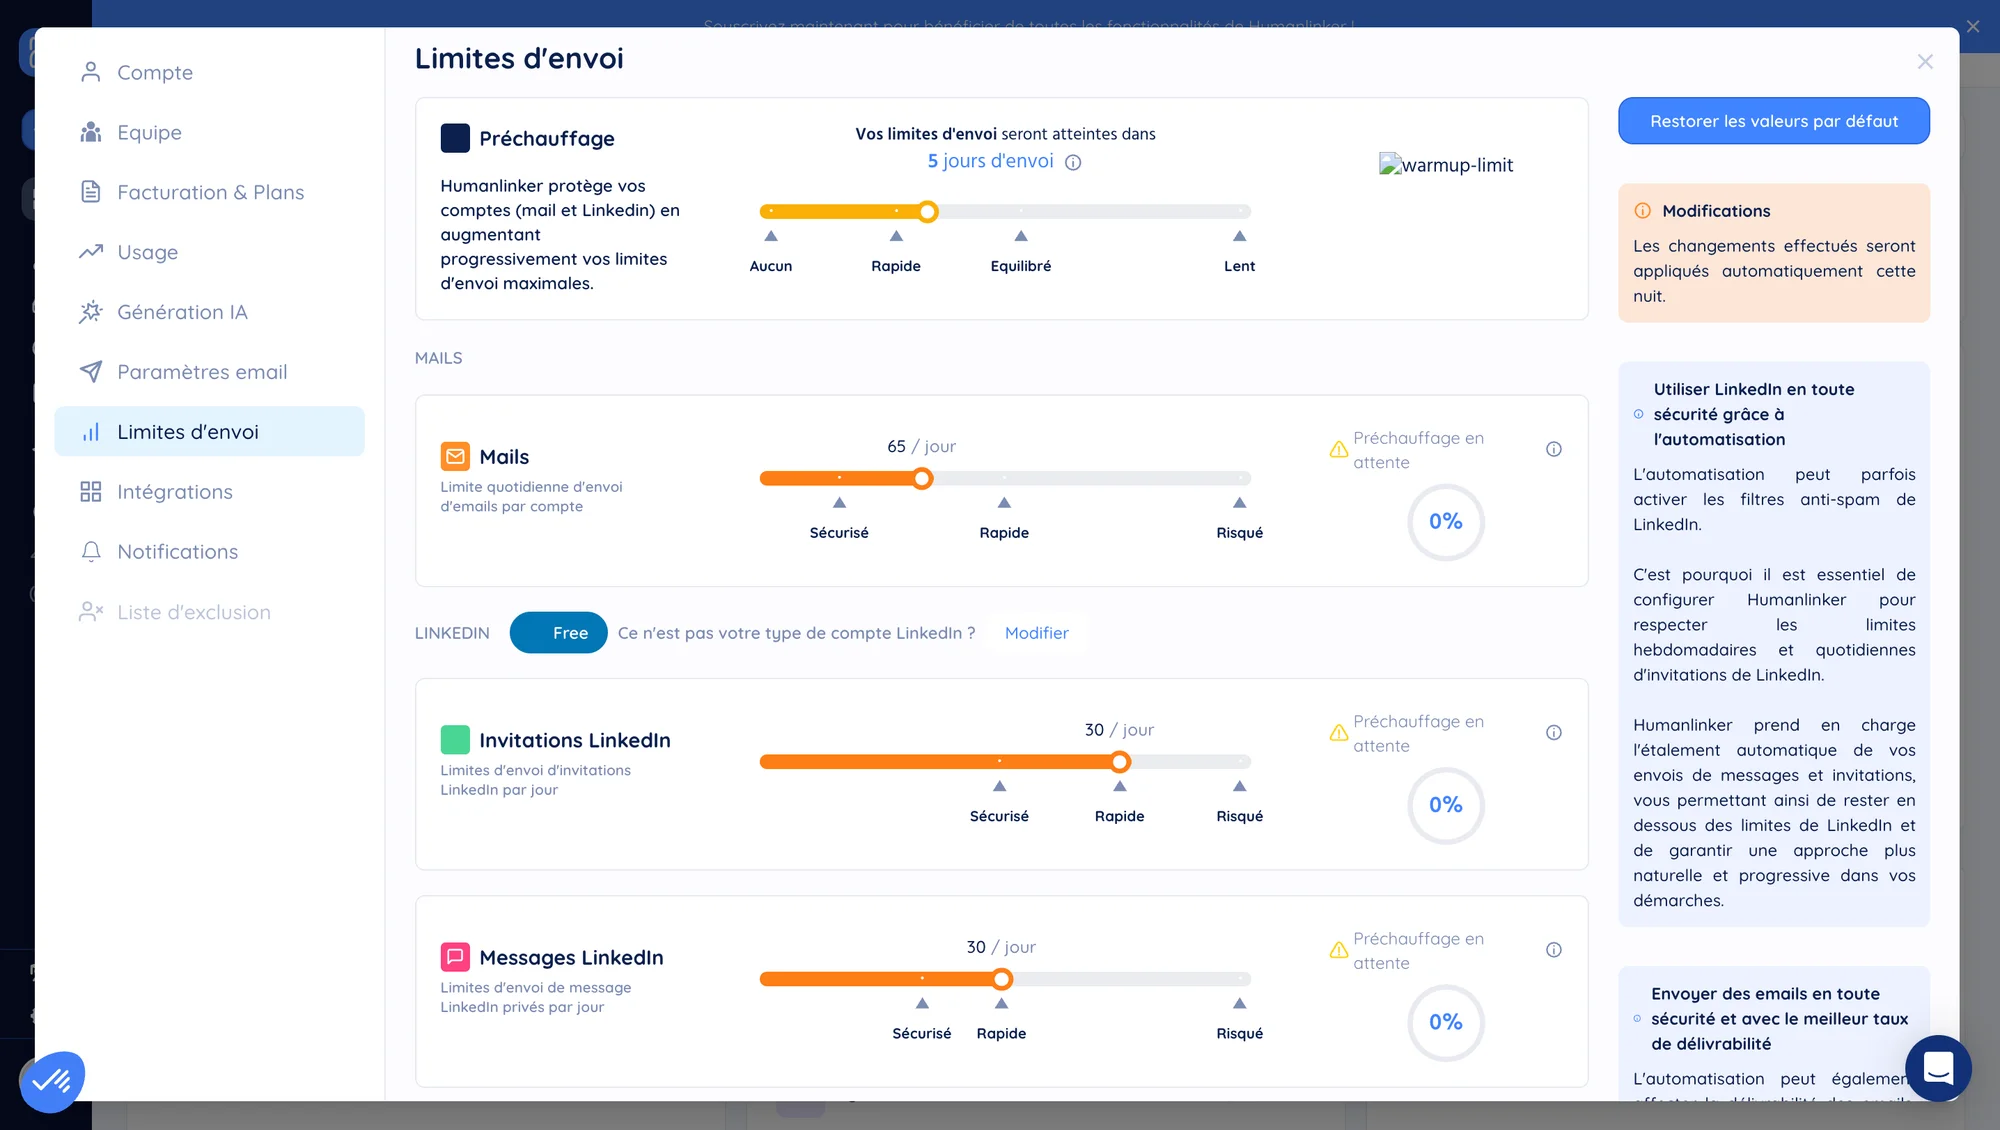Set Invitations LinkedIn to Rapide marker

(1120, 787)
